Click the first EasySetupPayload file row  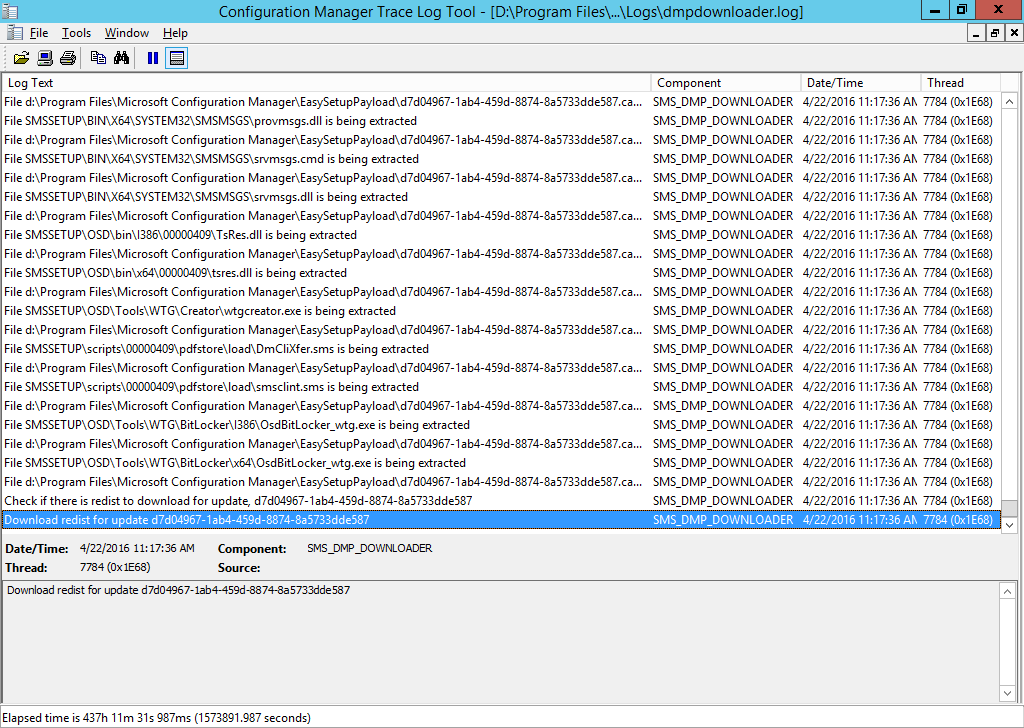(x=502, y=102)
